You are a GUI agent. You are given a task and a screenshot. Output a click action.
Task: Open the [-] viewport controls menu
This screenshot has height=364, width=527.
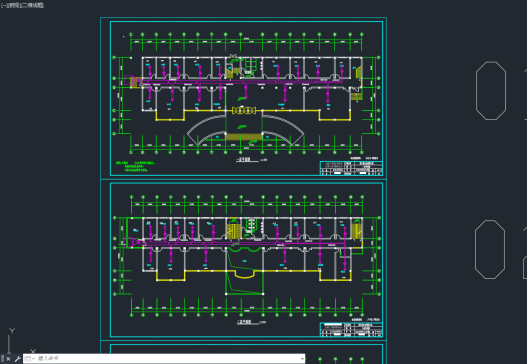3,5
